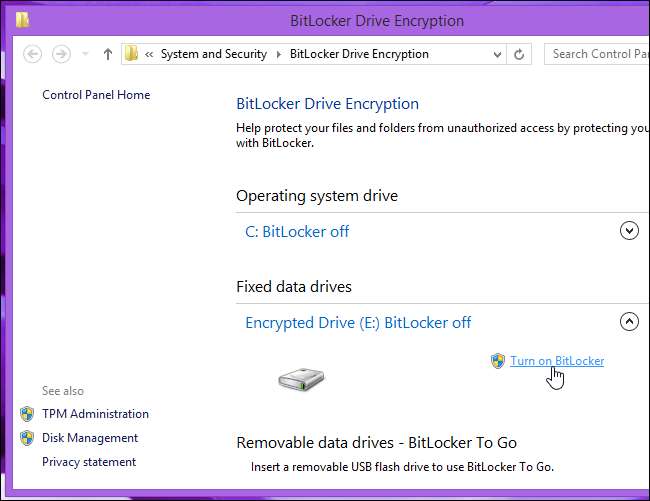Open the Privacy statement link
This screenshot has height=501, width=650.
(89, 462)
